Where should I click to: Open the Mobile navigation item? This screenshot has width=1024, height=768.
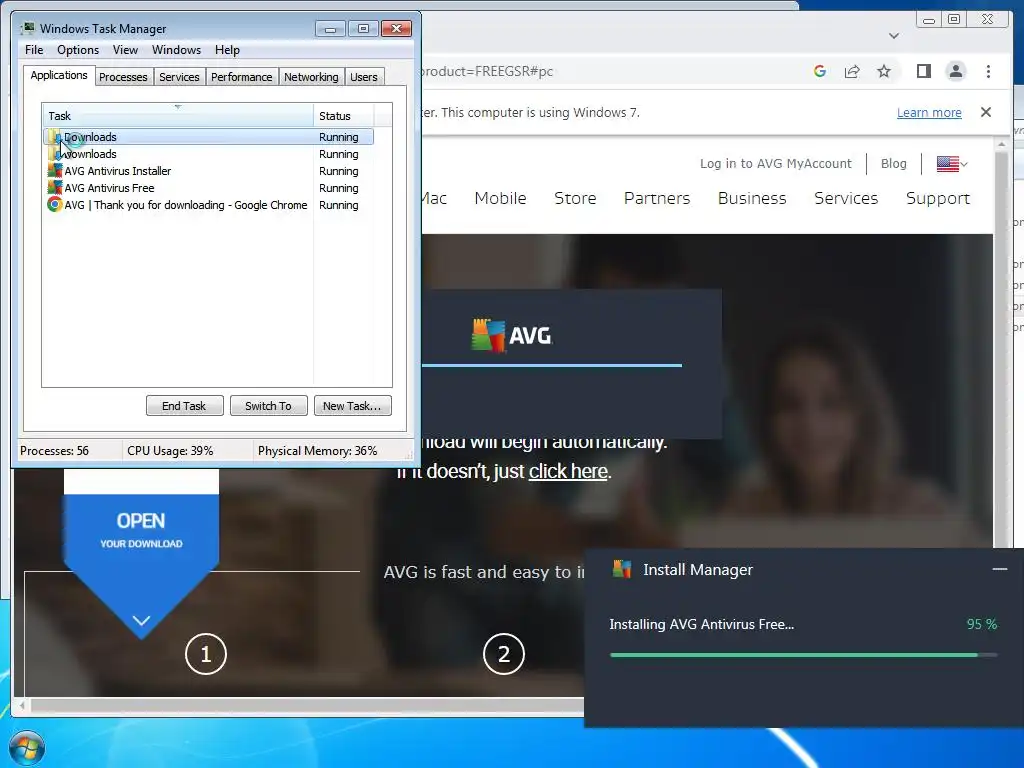tap(500, 198)
